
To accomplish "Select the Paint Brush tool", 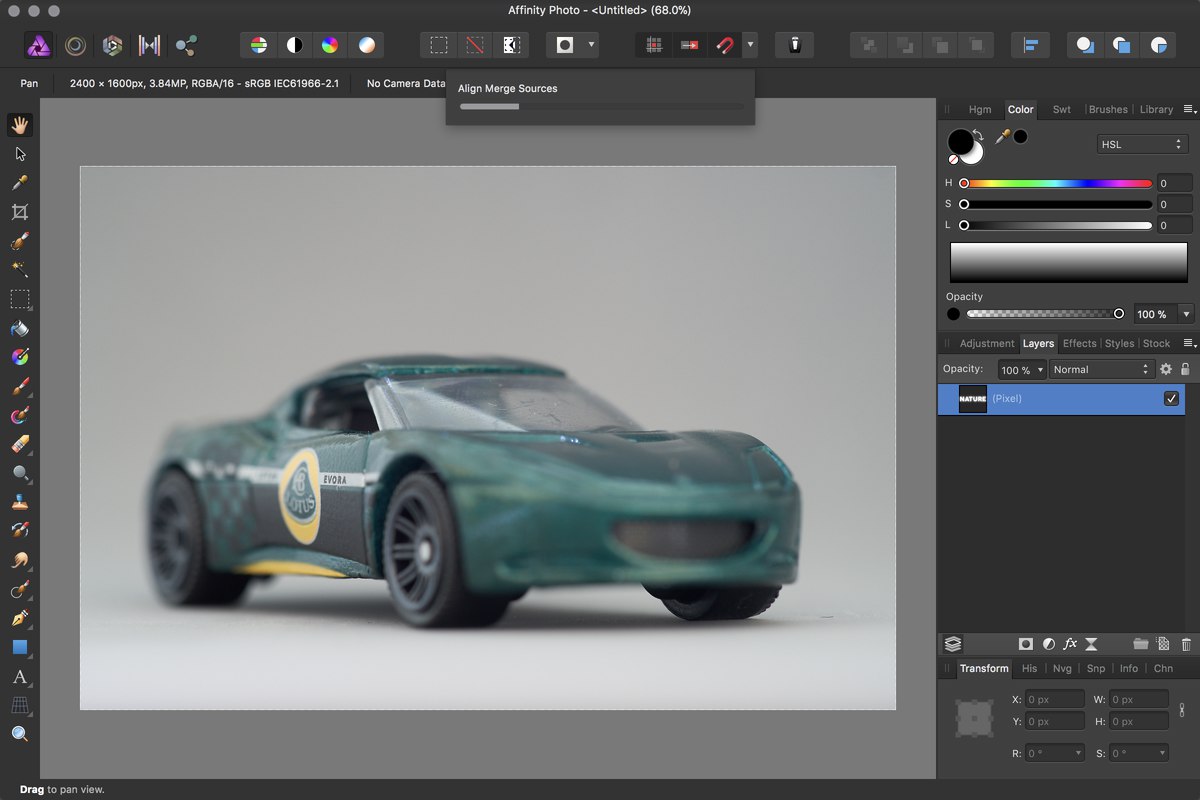I will 20,386.
